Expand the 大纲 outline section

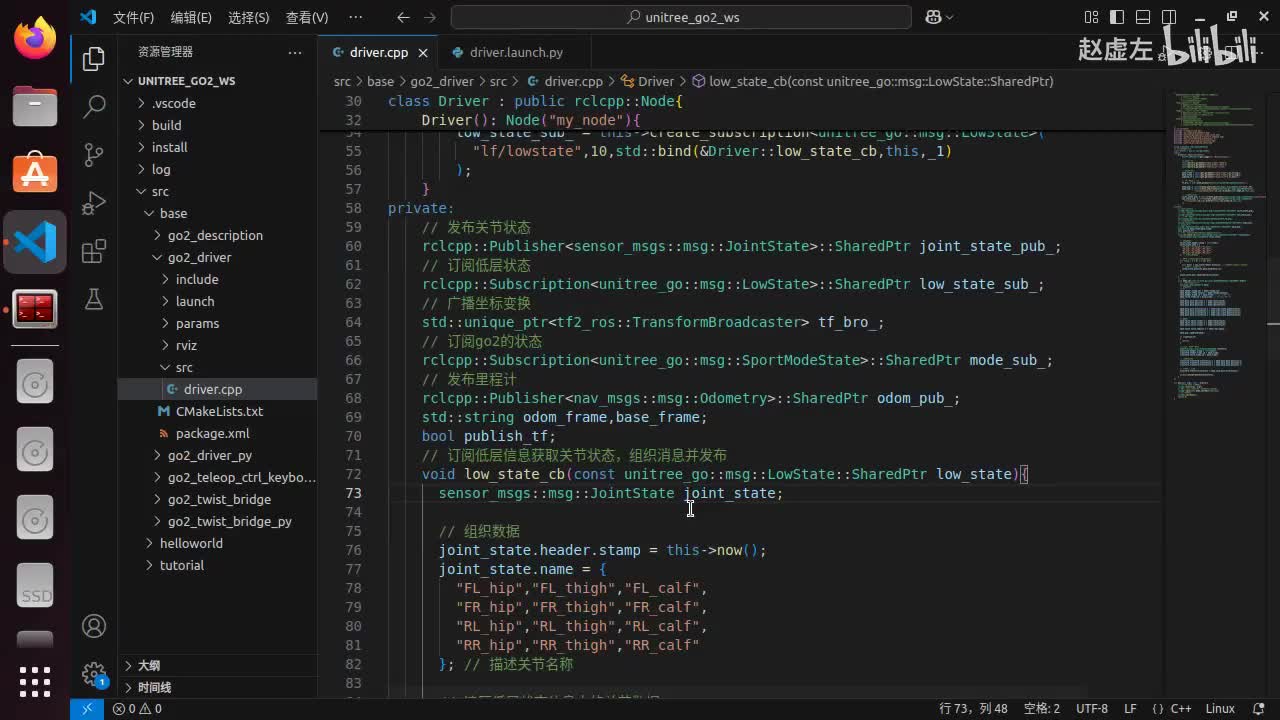218,665
